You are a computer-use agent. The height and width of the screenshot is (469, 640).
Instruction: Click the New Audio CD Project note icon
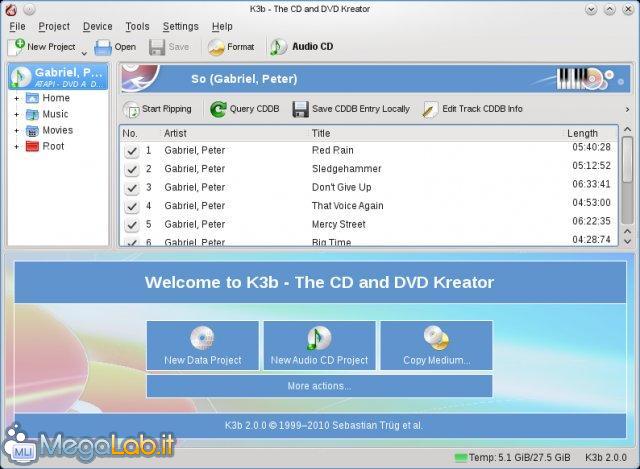click(319, 338)
